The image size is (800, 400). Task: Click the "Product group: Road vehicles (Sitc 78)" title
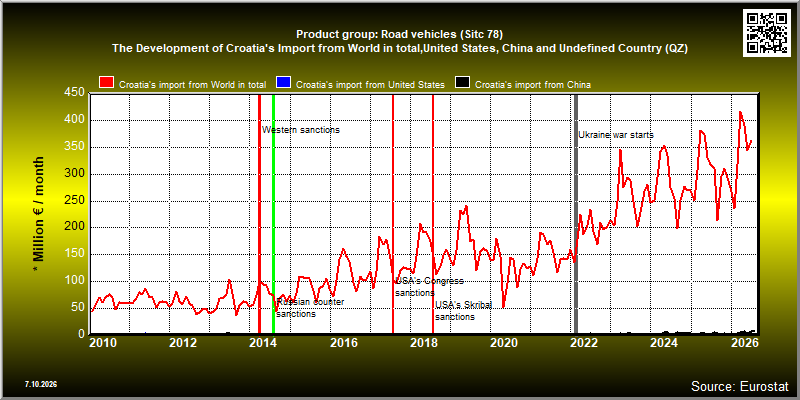(399, 35)
